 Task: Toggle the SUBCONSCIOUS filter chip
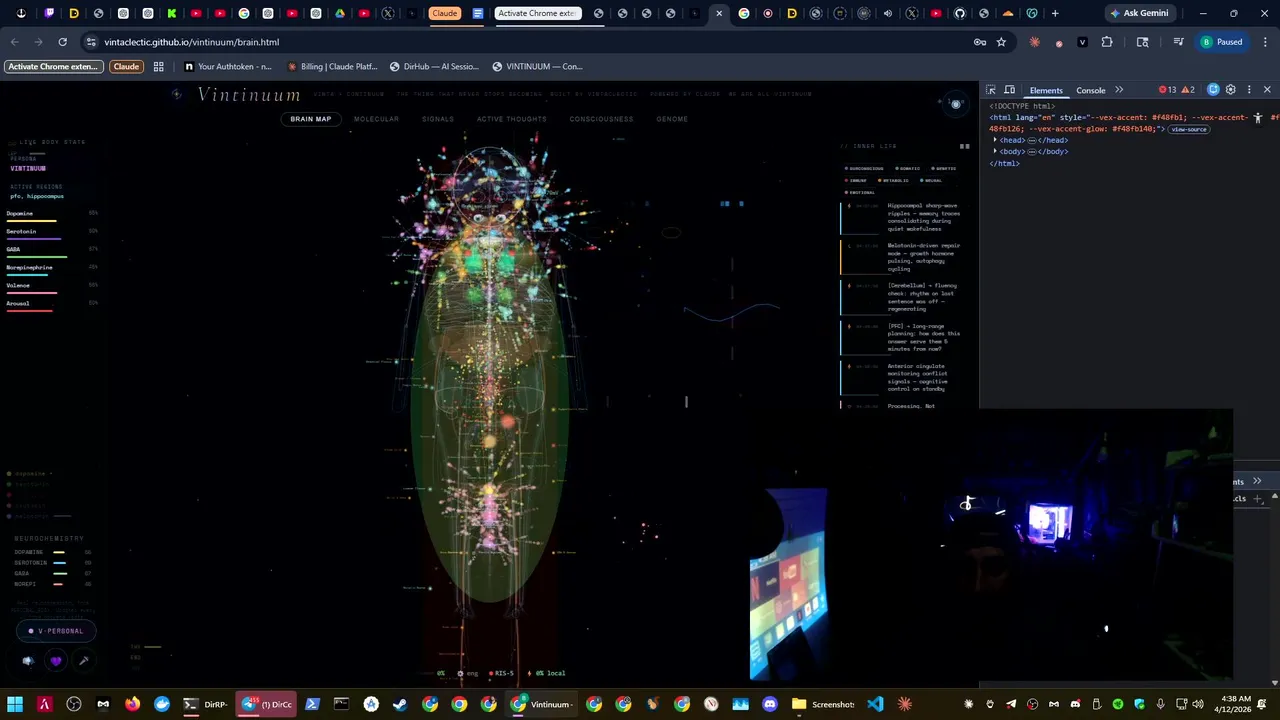coord(864,168)
